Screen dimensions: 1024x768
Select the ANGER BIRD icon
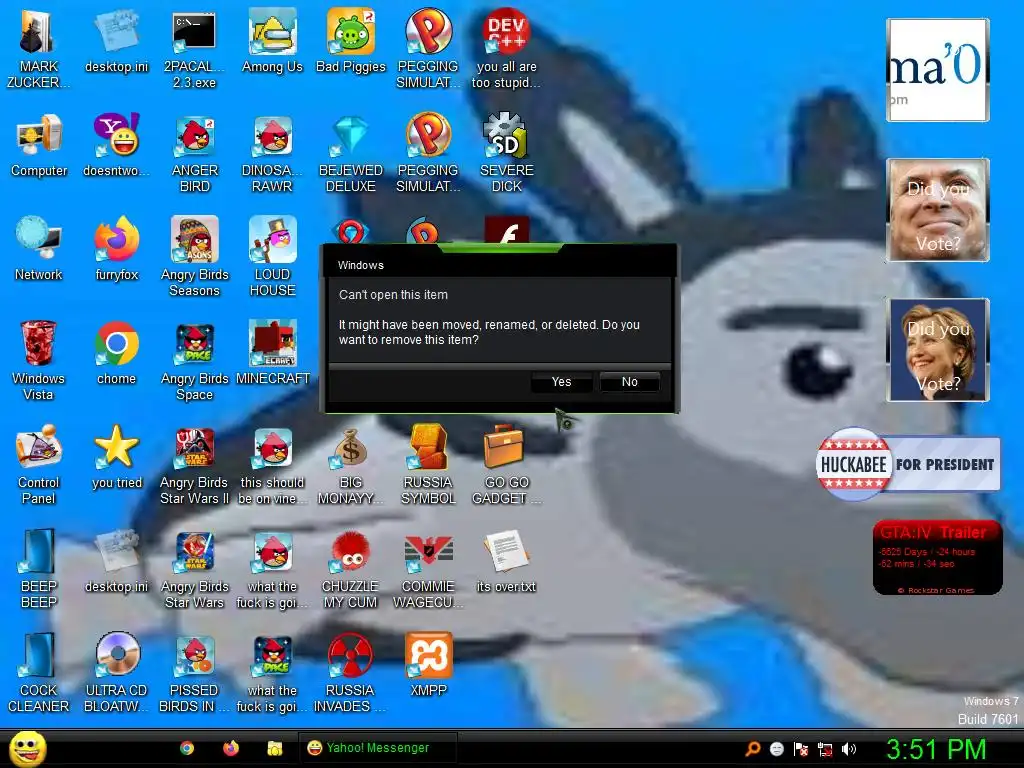point(195,153)
